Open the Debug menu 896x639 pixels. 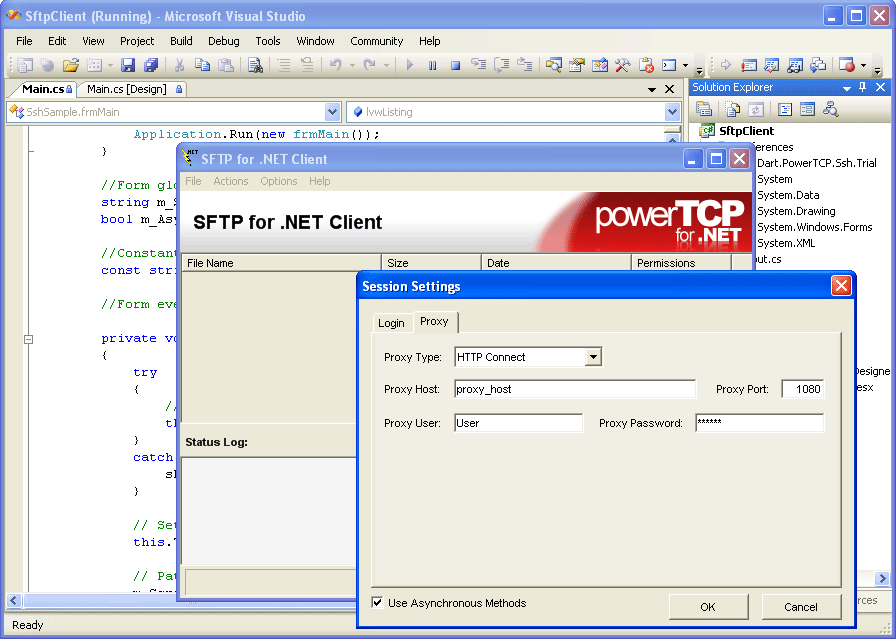click(223, 41)
